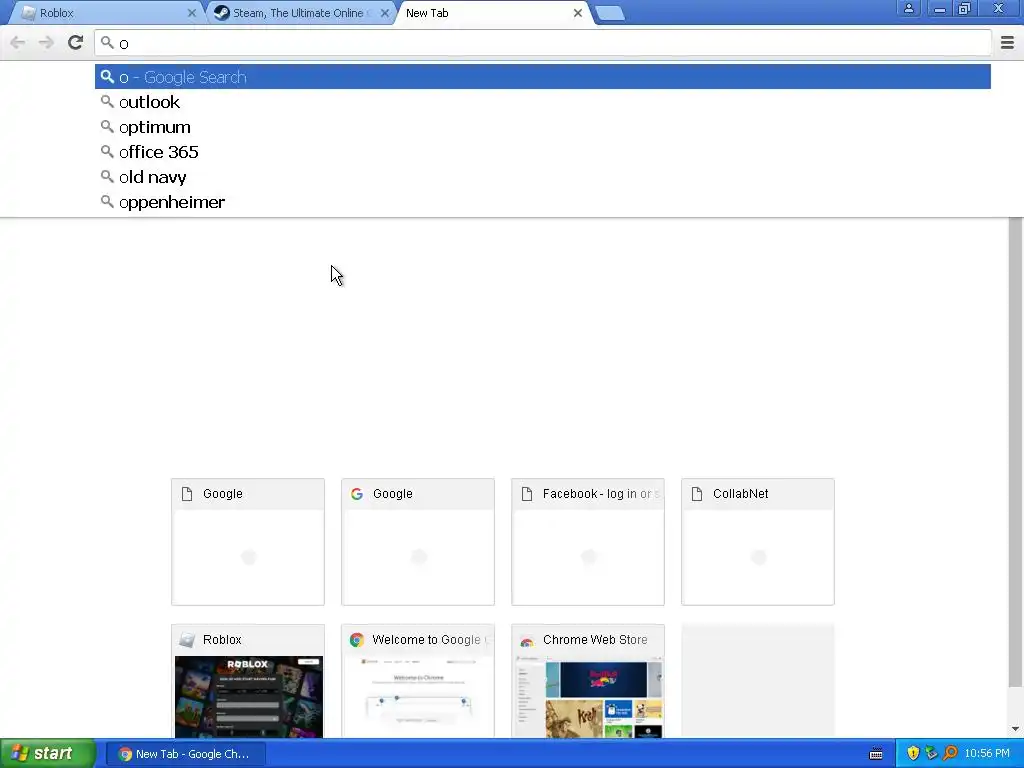
Task: Go back using the back arrow
Action: tap(18, 42)
